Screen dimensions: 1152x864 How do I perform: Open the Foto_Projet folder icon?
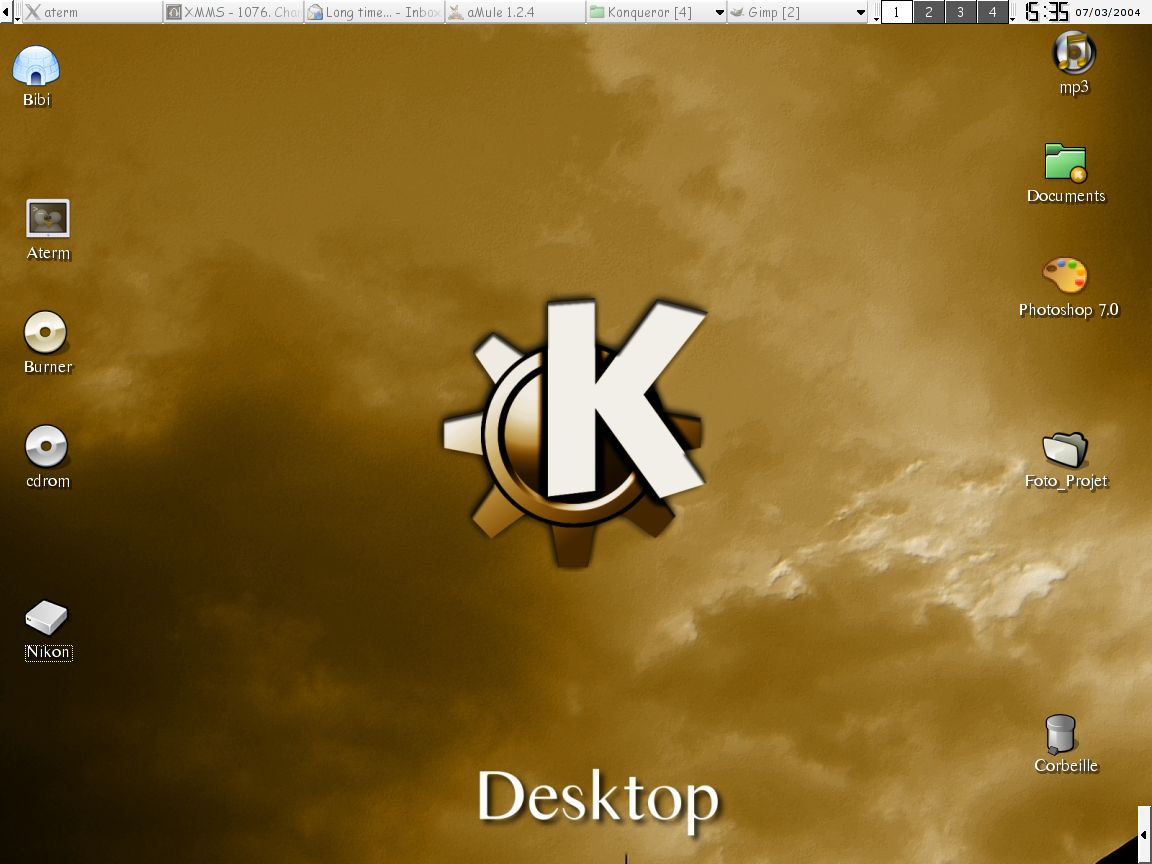(x=1065, y=449)
